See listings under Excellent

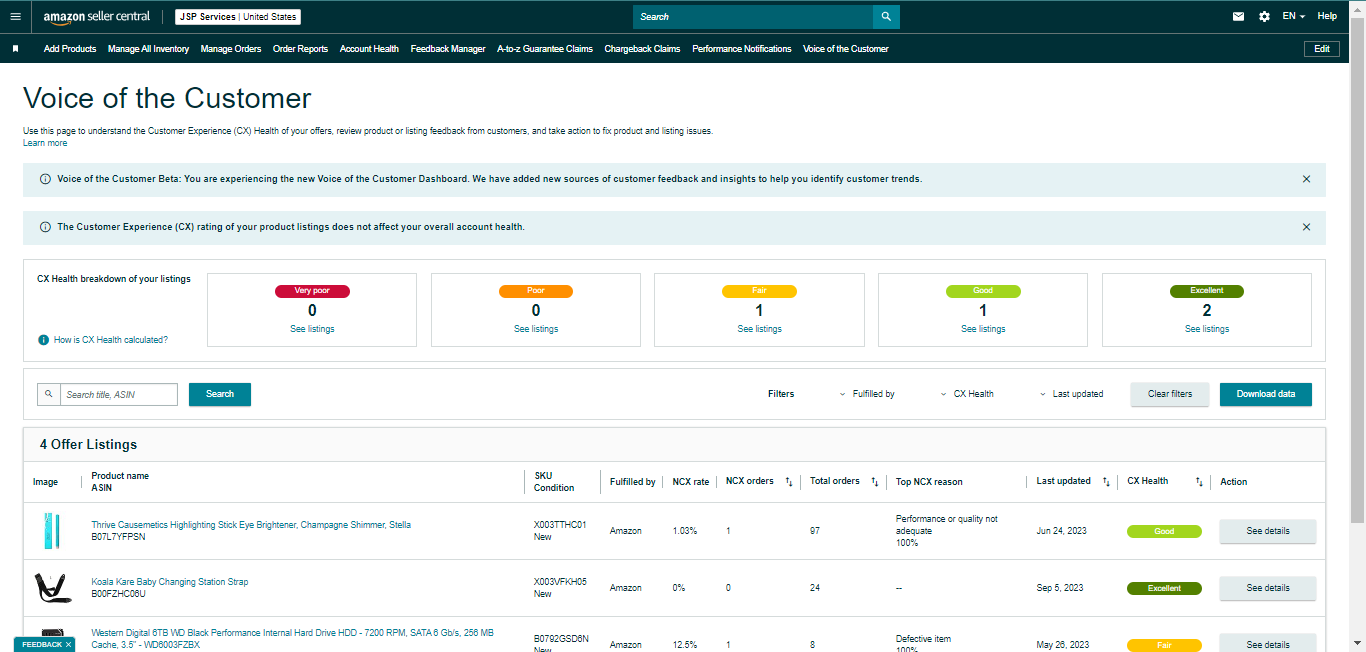1207,329
